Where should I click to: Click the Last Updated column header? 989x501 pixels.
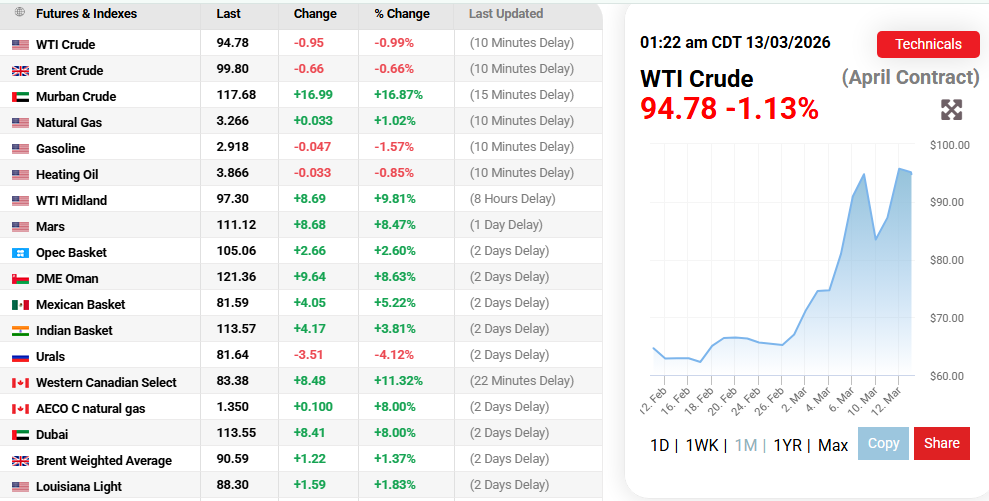[506, 13]
